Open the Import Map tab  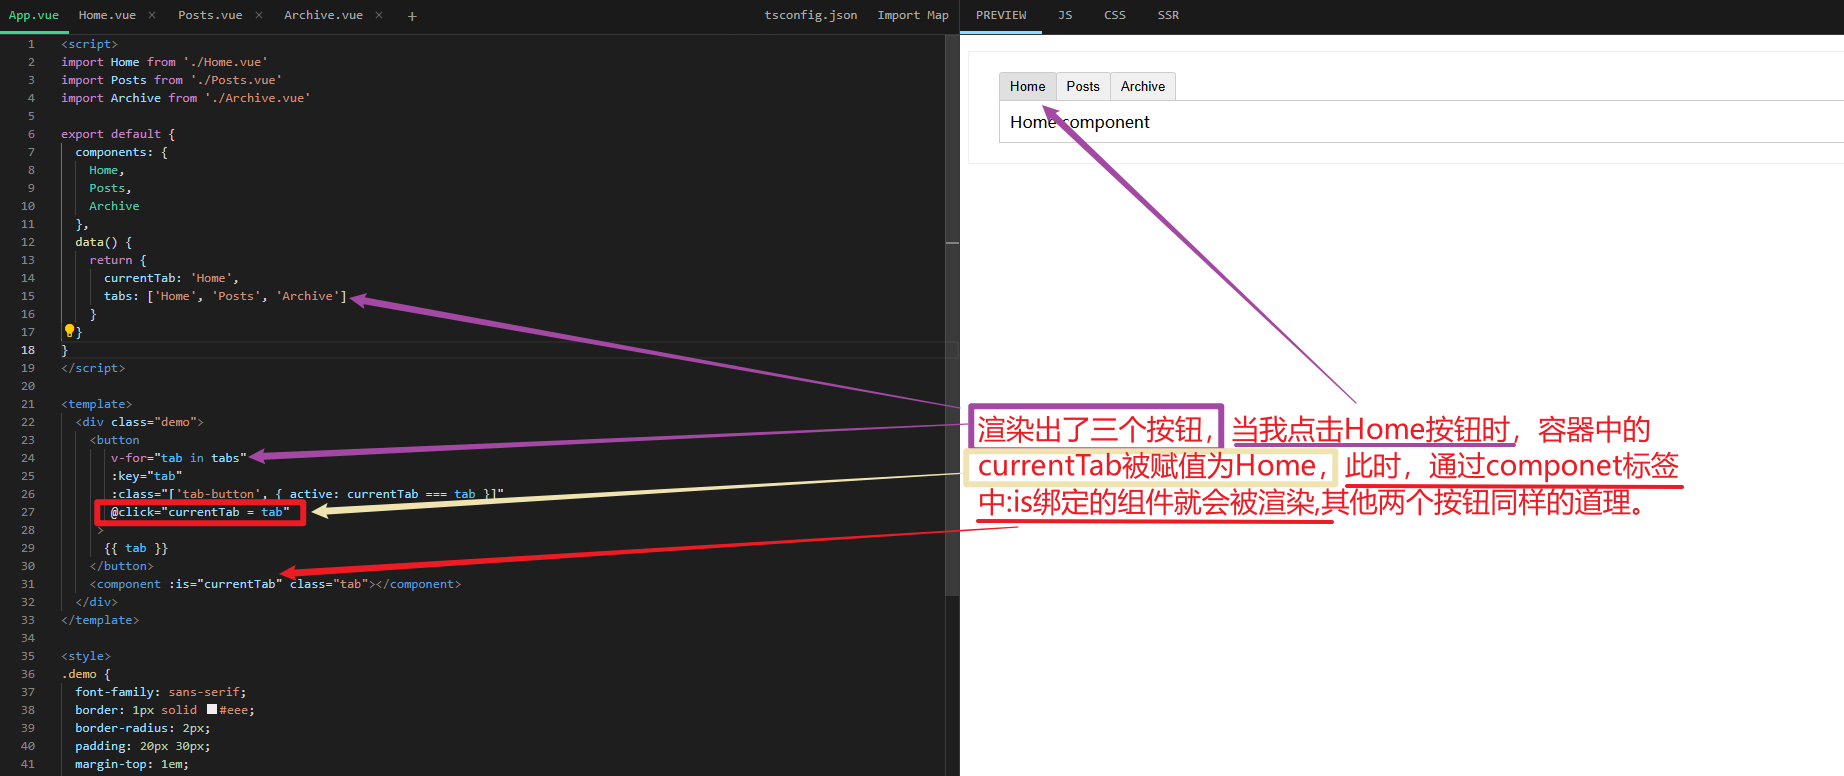(913, 15)
